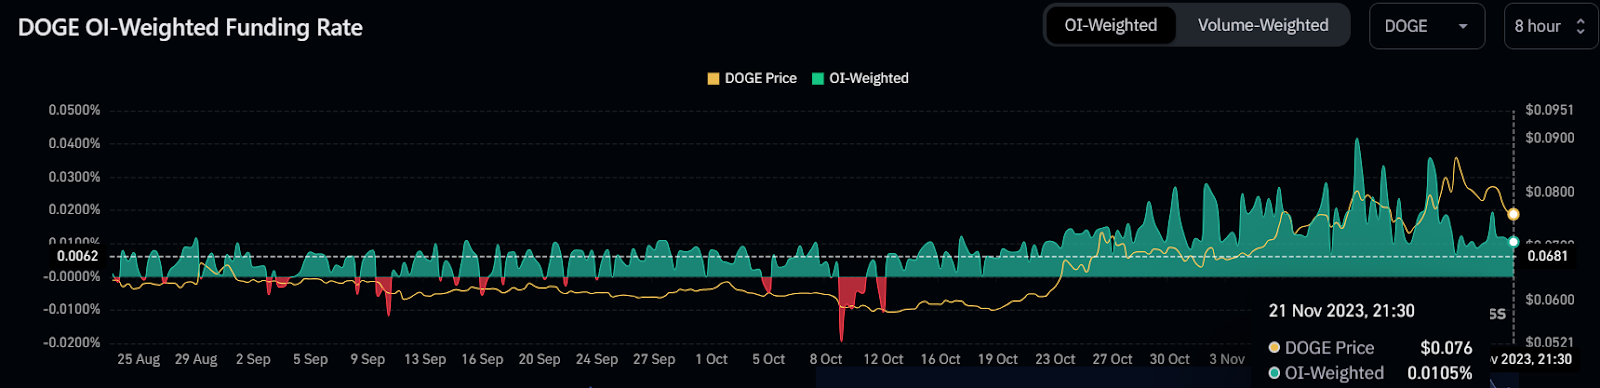This screenshot has width=1600, height=388.
Task: Click the tooltip OI-Weighted value 0.0105%
Action: [1440, 373]
